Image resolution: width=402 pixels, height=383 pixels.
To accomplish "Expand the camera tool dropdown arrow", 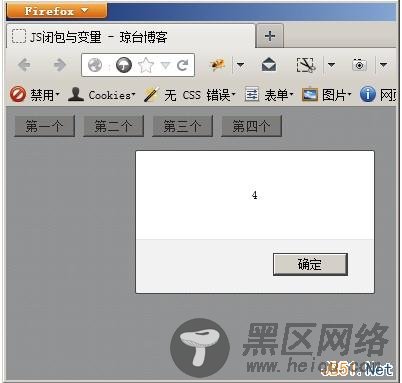I will point(384,65).
